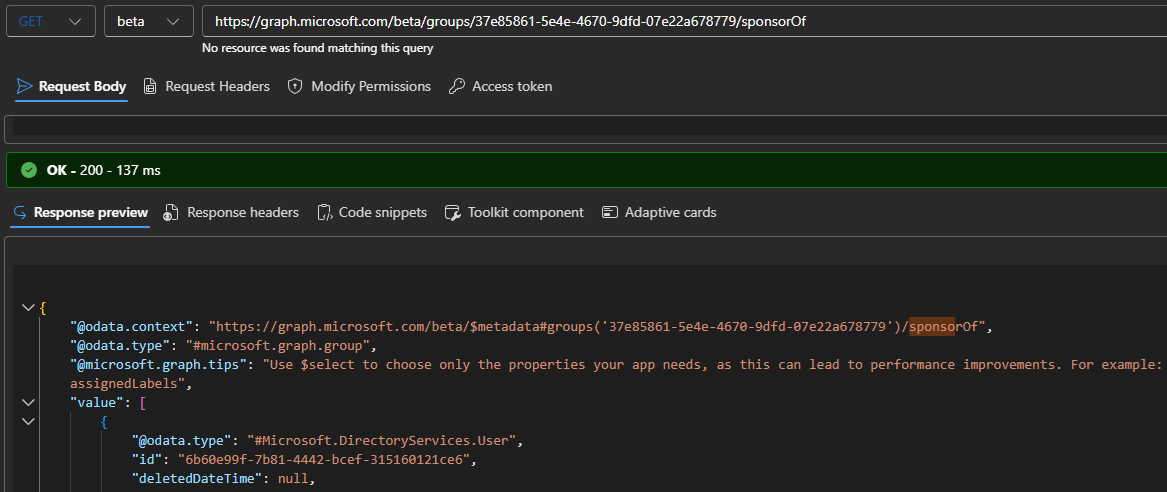Click the Modify Permissions shield icon

click(x=295, y=86)
